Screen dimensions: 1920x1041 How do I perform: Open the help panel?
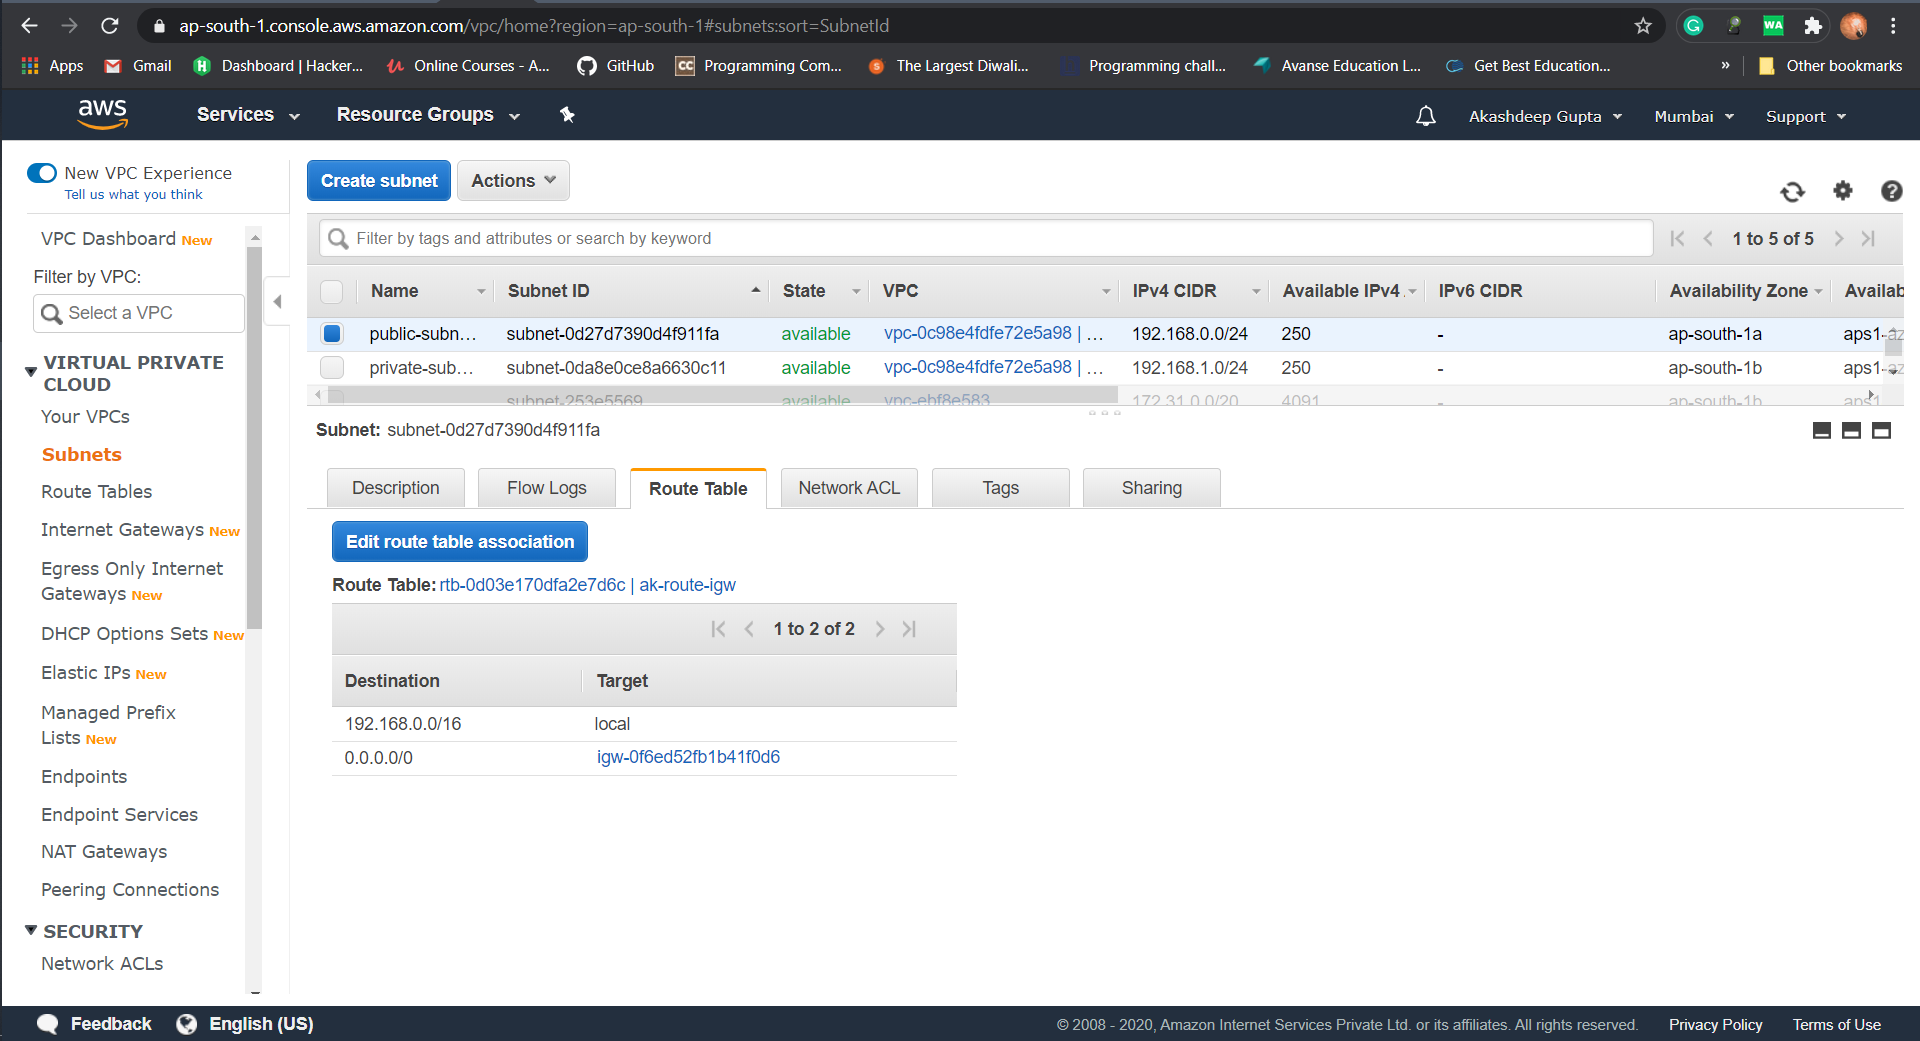pyautogui.click(x=1892, y=191)
